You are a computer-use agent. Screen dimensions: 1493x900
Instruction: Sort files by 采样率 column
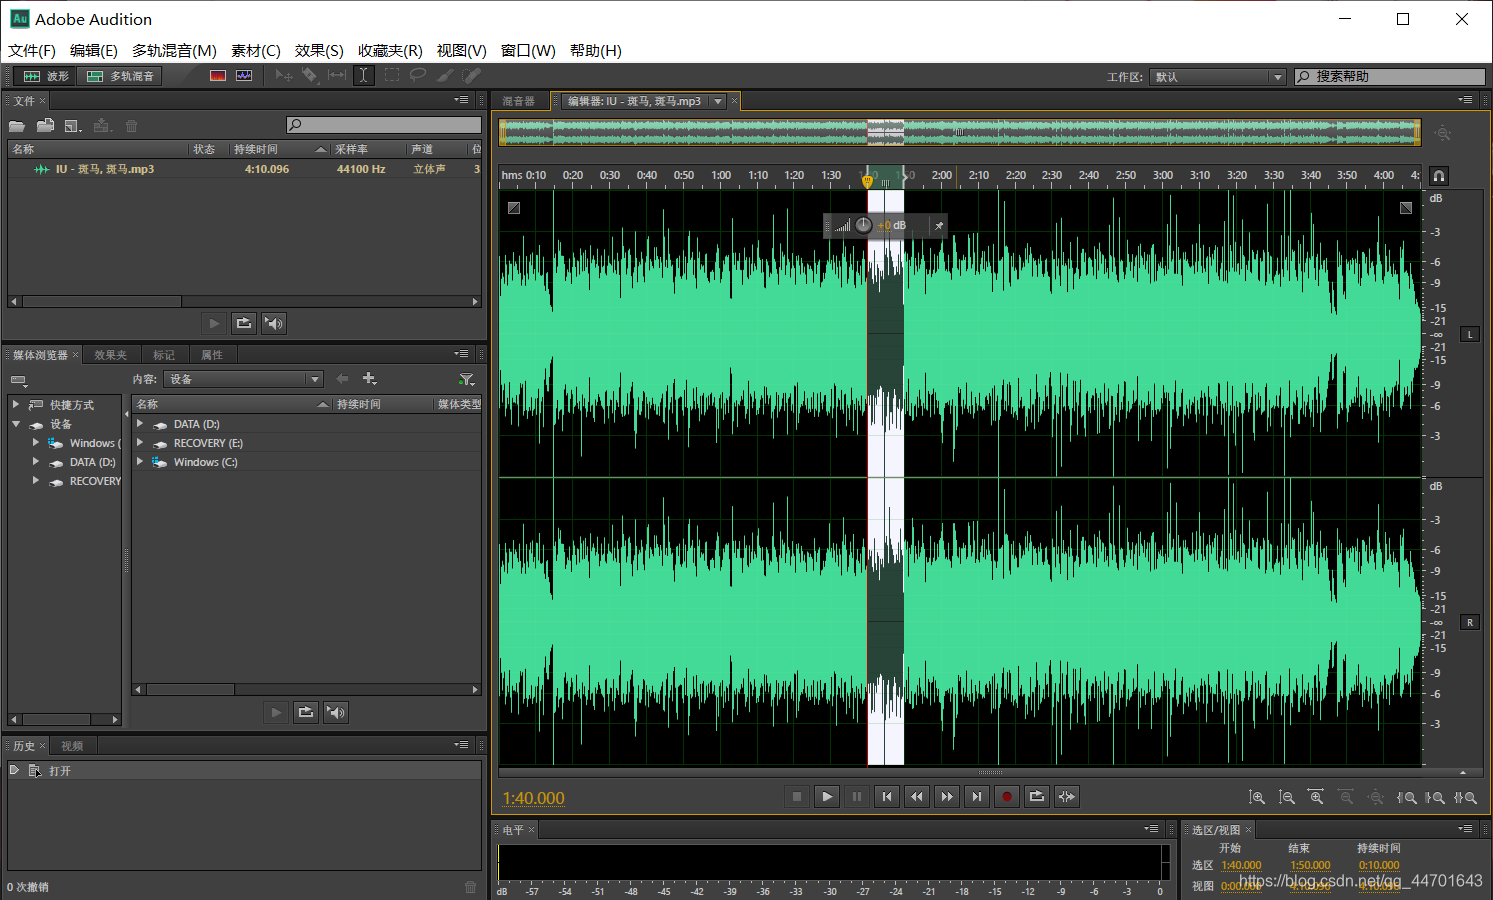point(368,149)
